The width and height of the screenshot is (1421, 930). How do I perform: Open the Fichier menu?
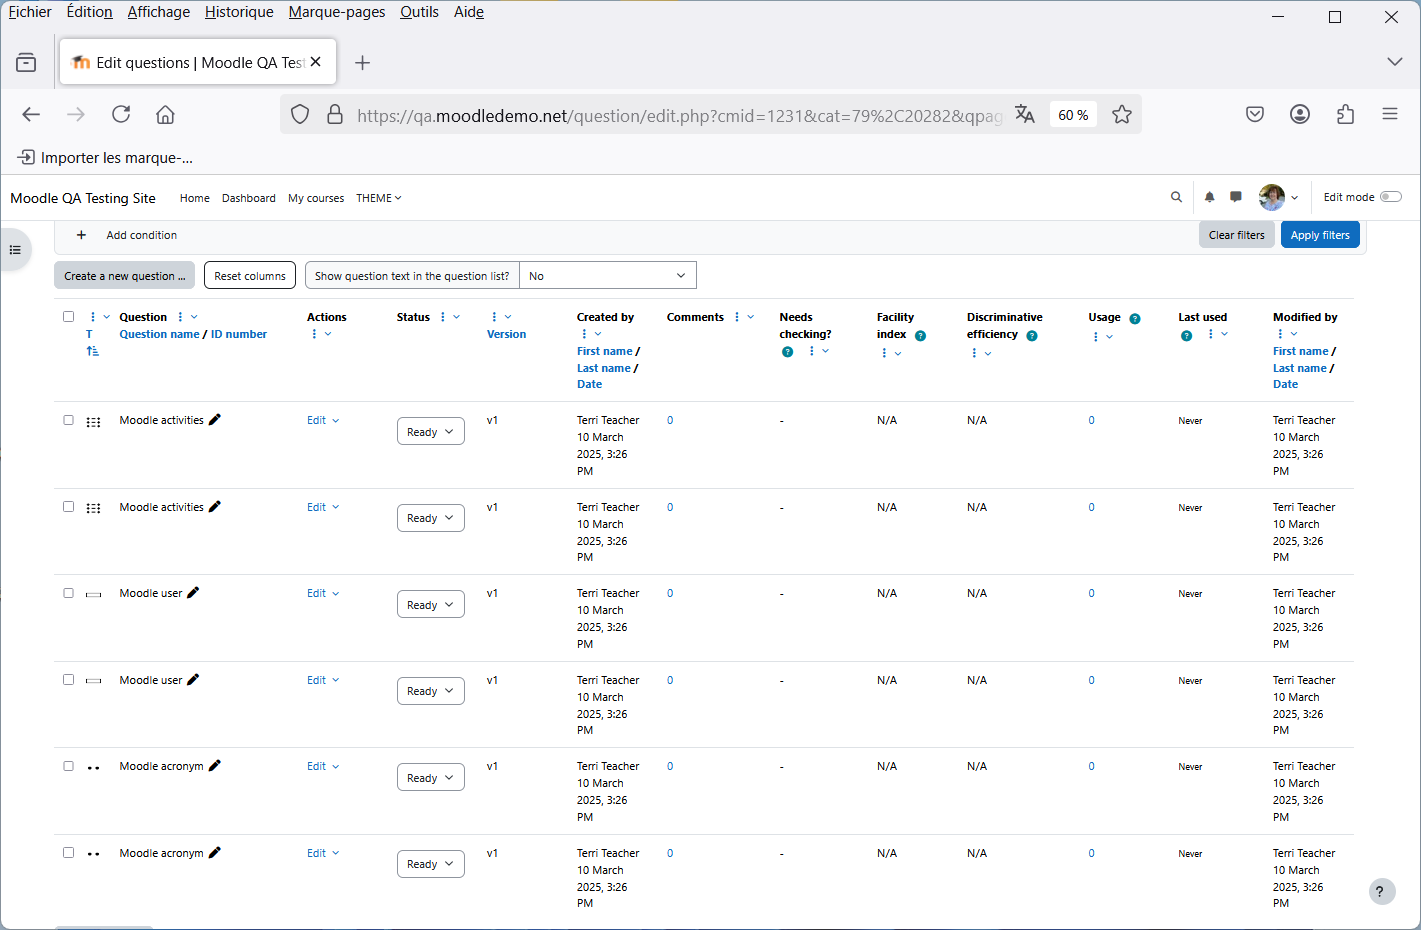tap(30, 12)
